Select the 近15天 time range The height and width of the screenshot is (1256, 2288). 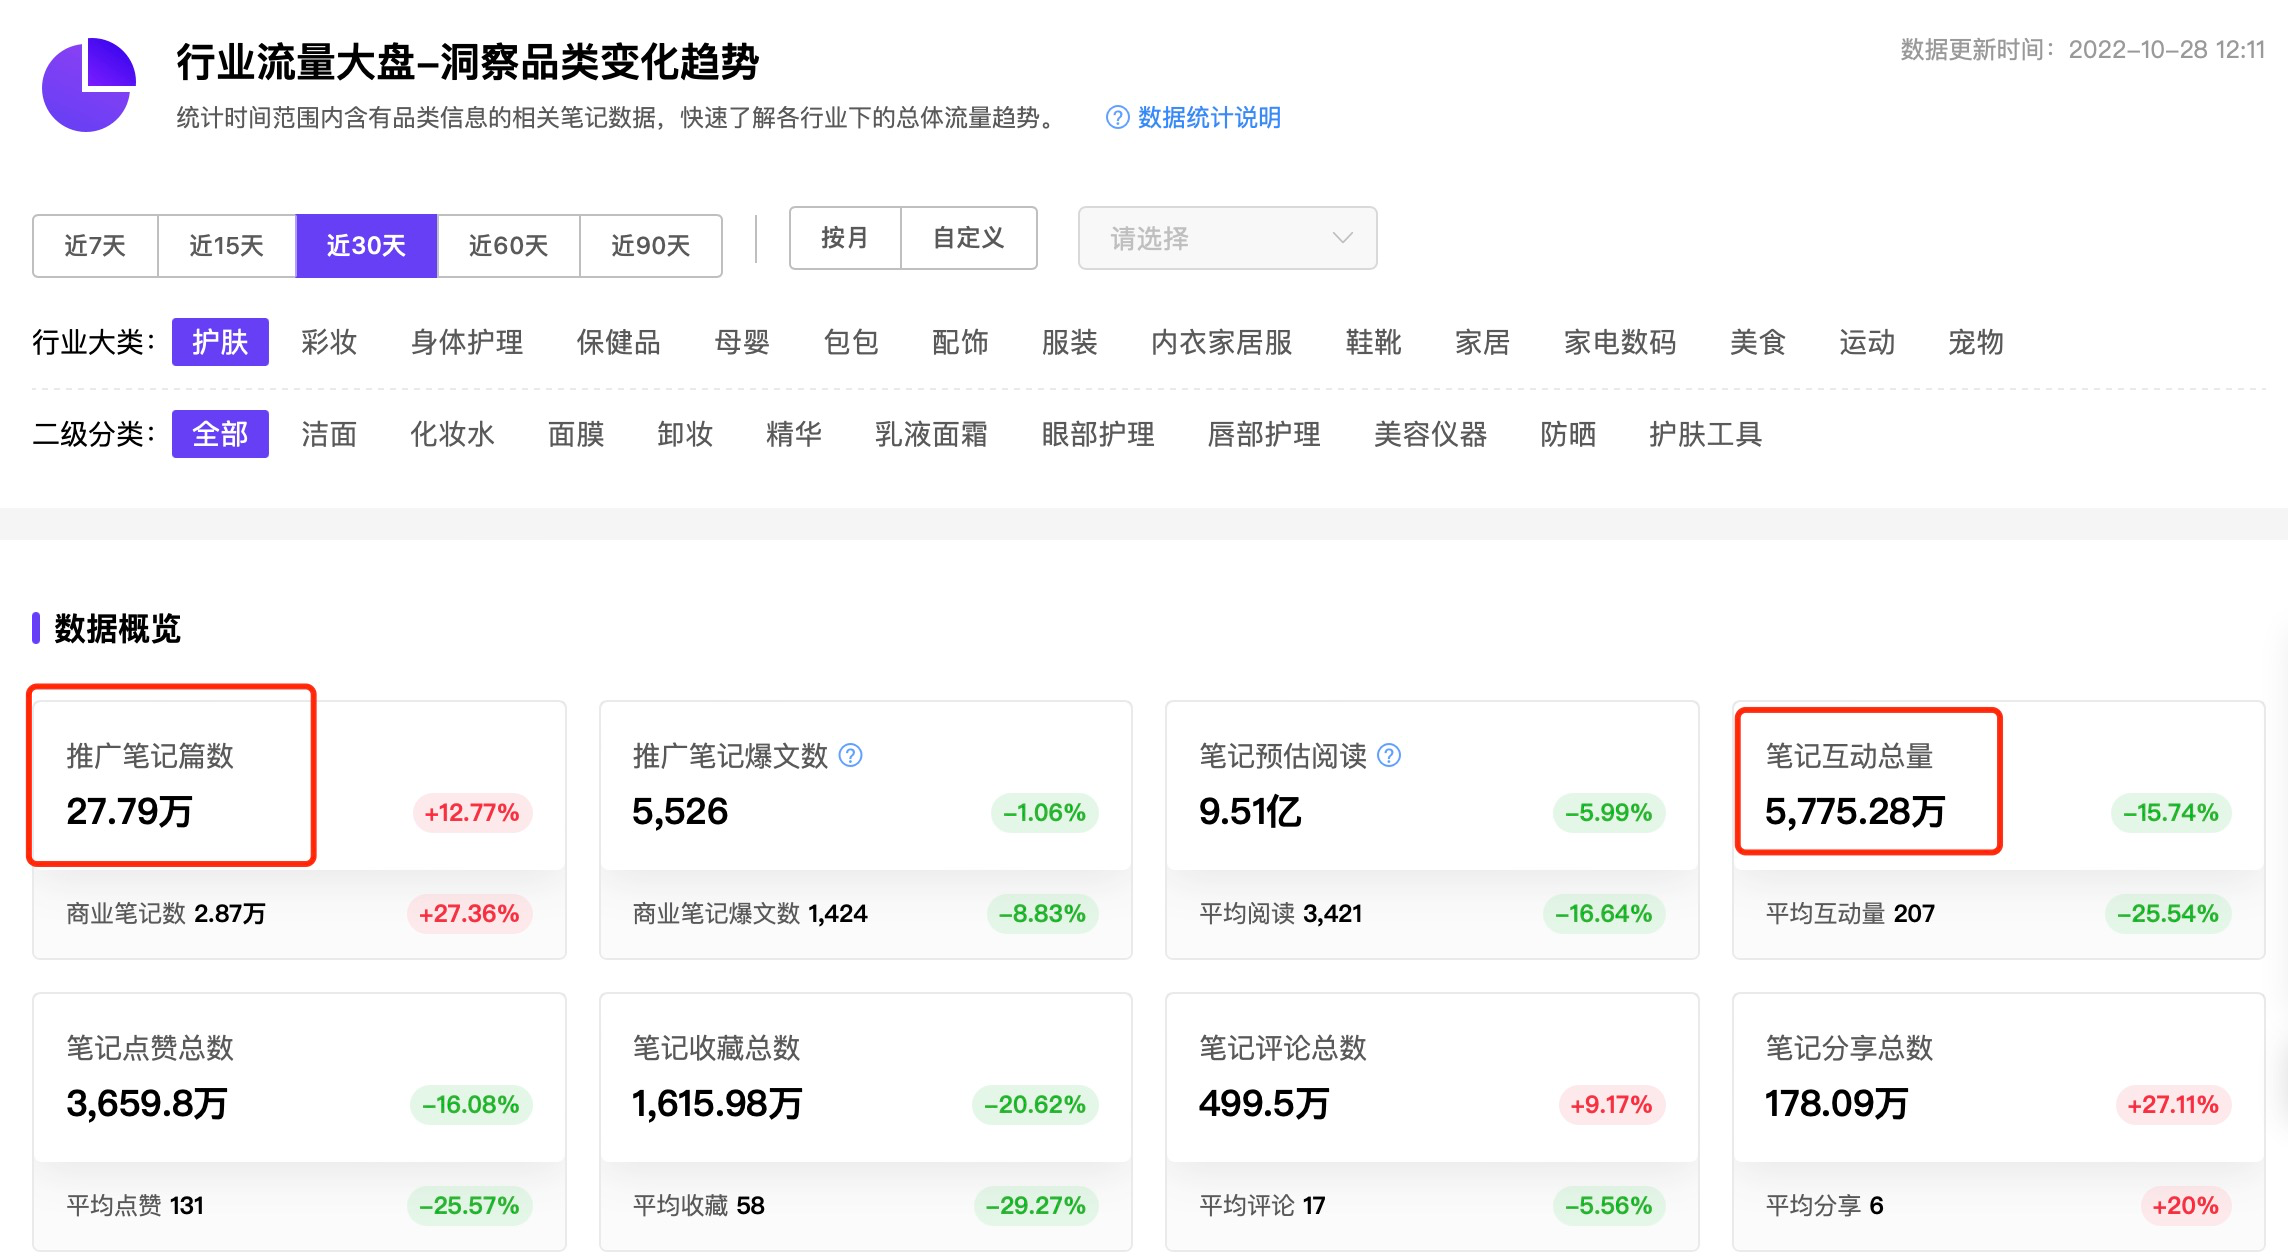(227, 245)
